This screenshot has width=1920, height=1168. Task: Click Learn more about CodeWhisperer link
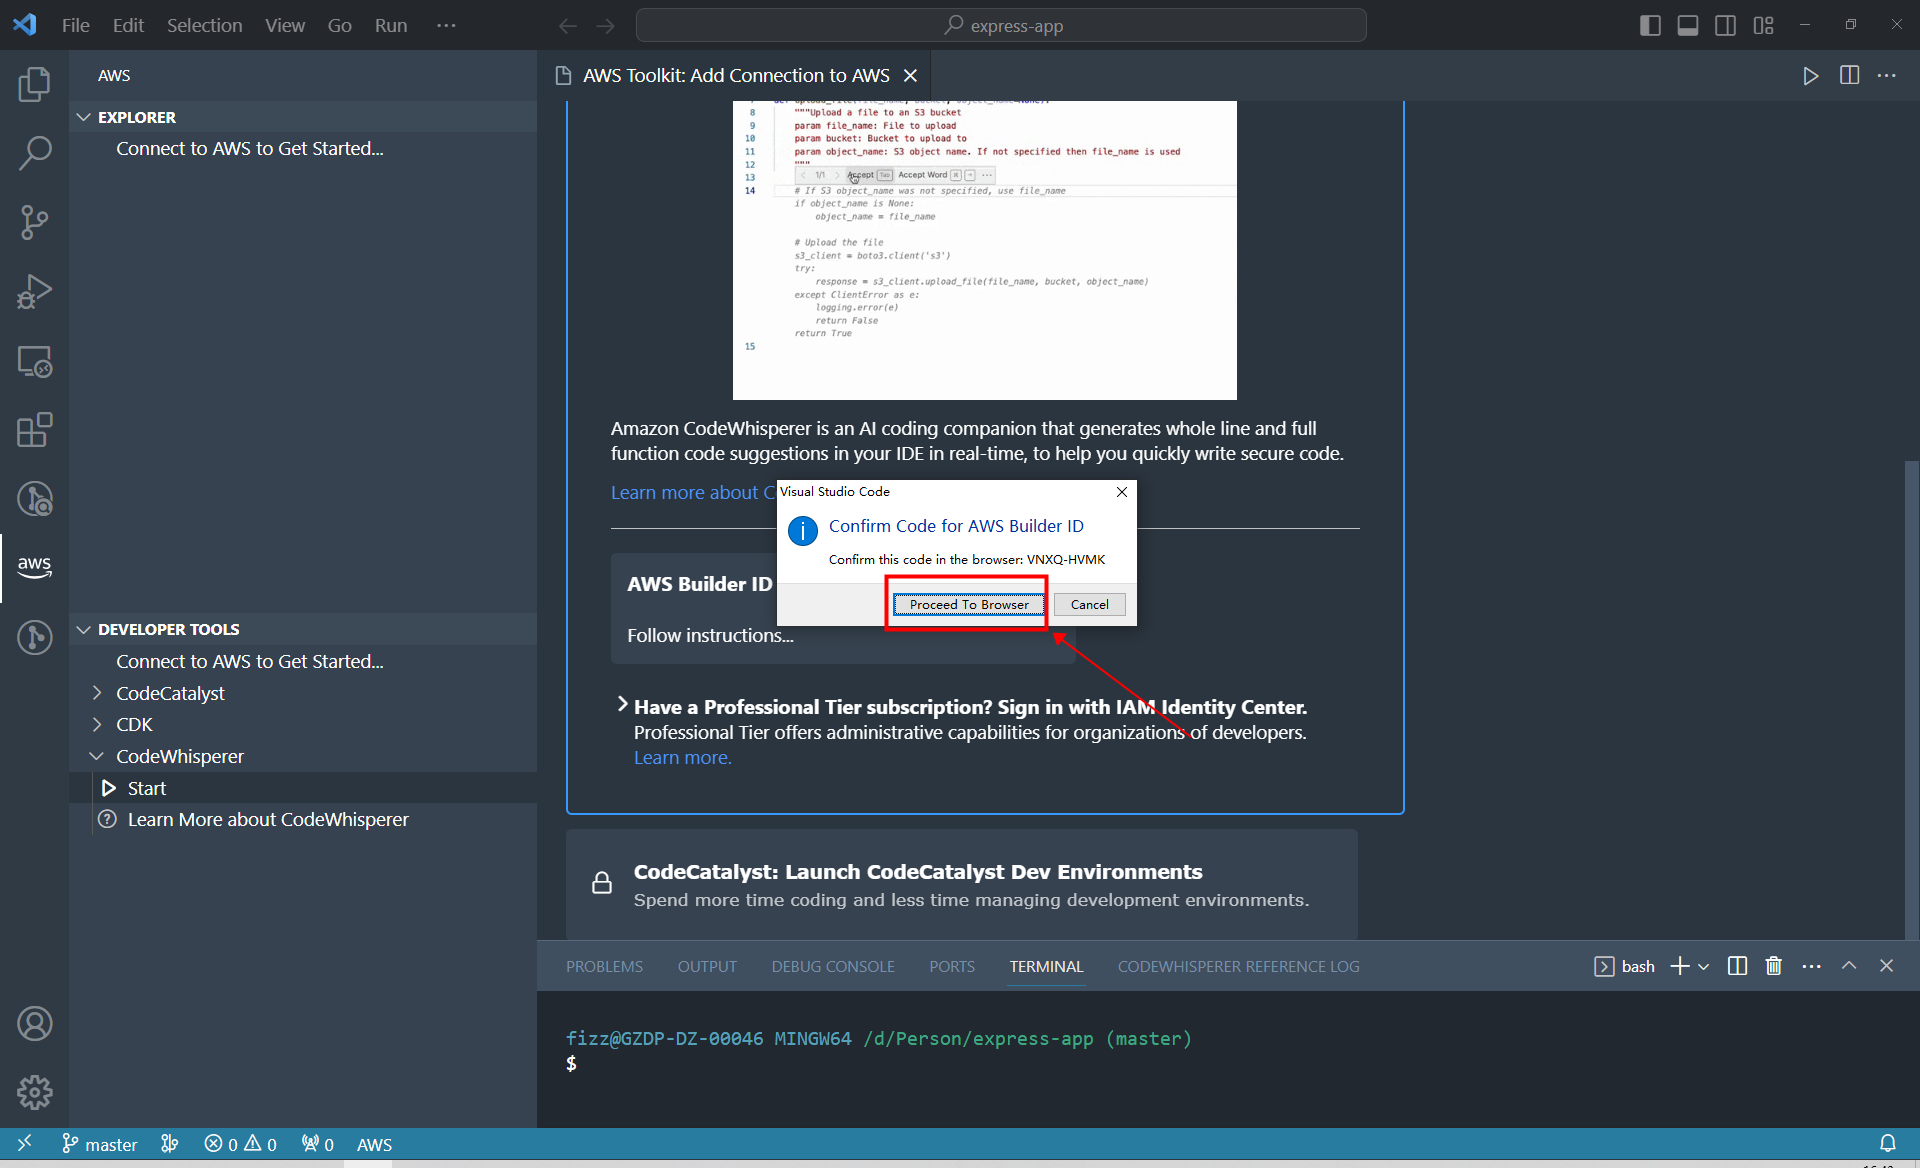(269, 818)
